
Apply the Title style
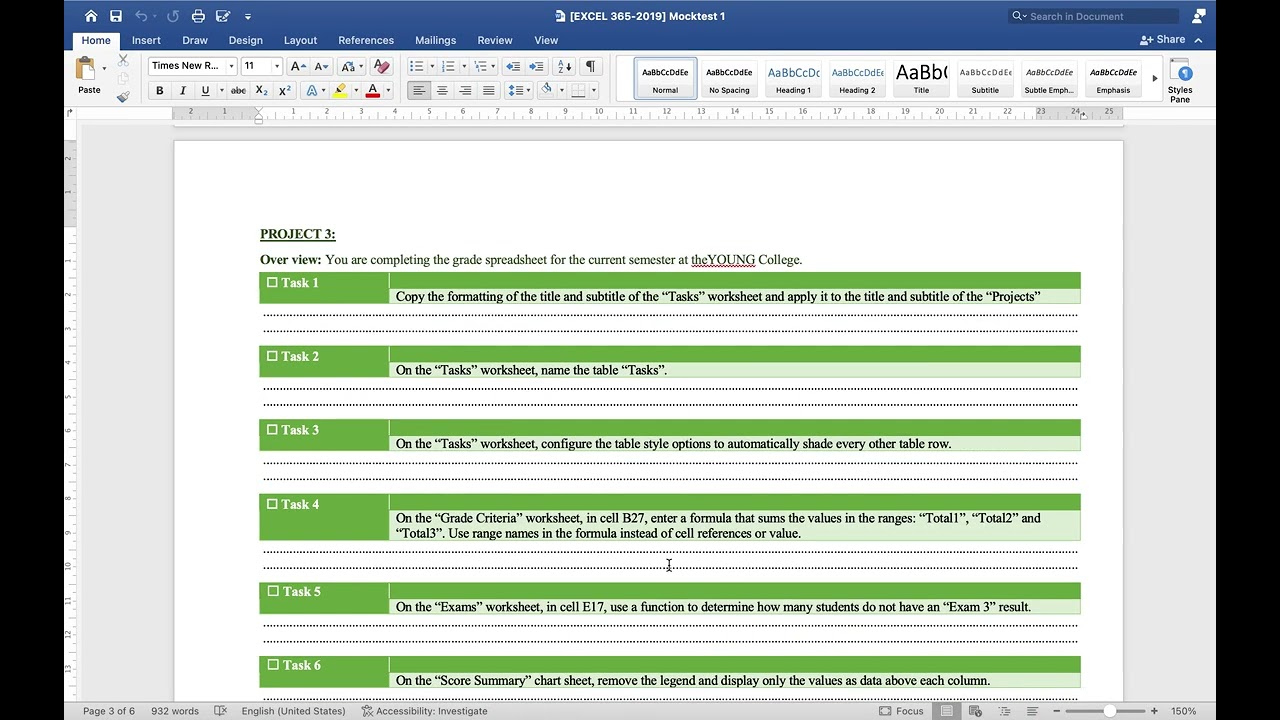[921, 78]
